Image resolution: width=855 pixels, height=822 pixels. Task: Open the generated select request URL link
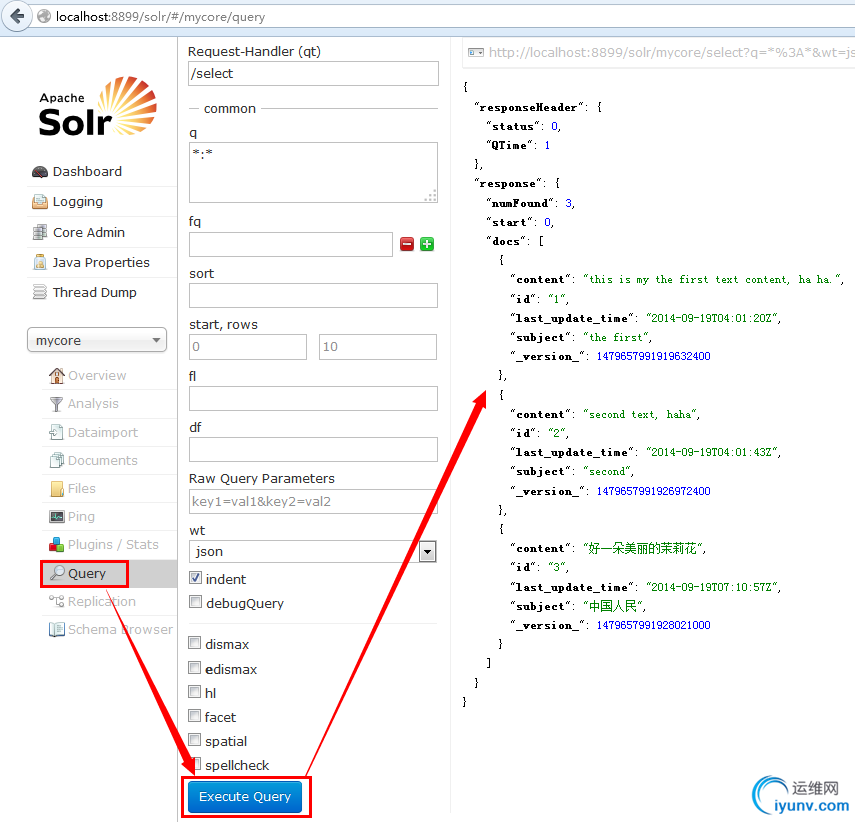pos(671,53)
